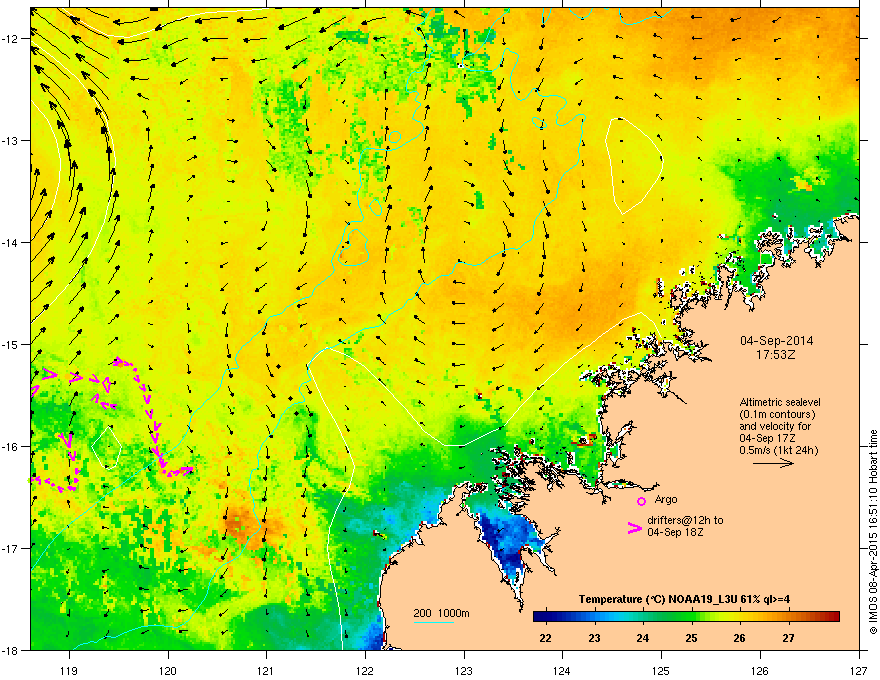Click the latitude axis label -16
Viewport: 880px width, 680px height.
tap(11, 447)
